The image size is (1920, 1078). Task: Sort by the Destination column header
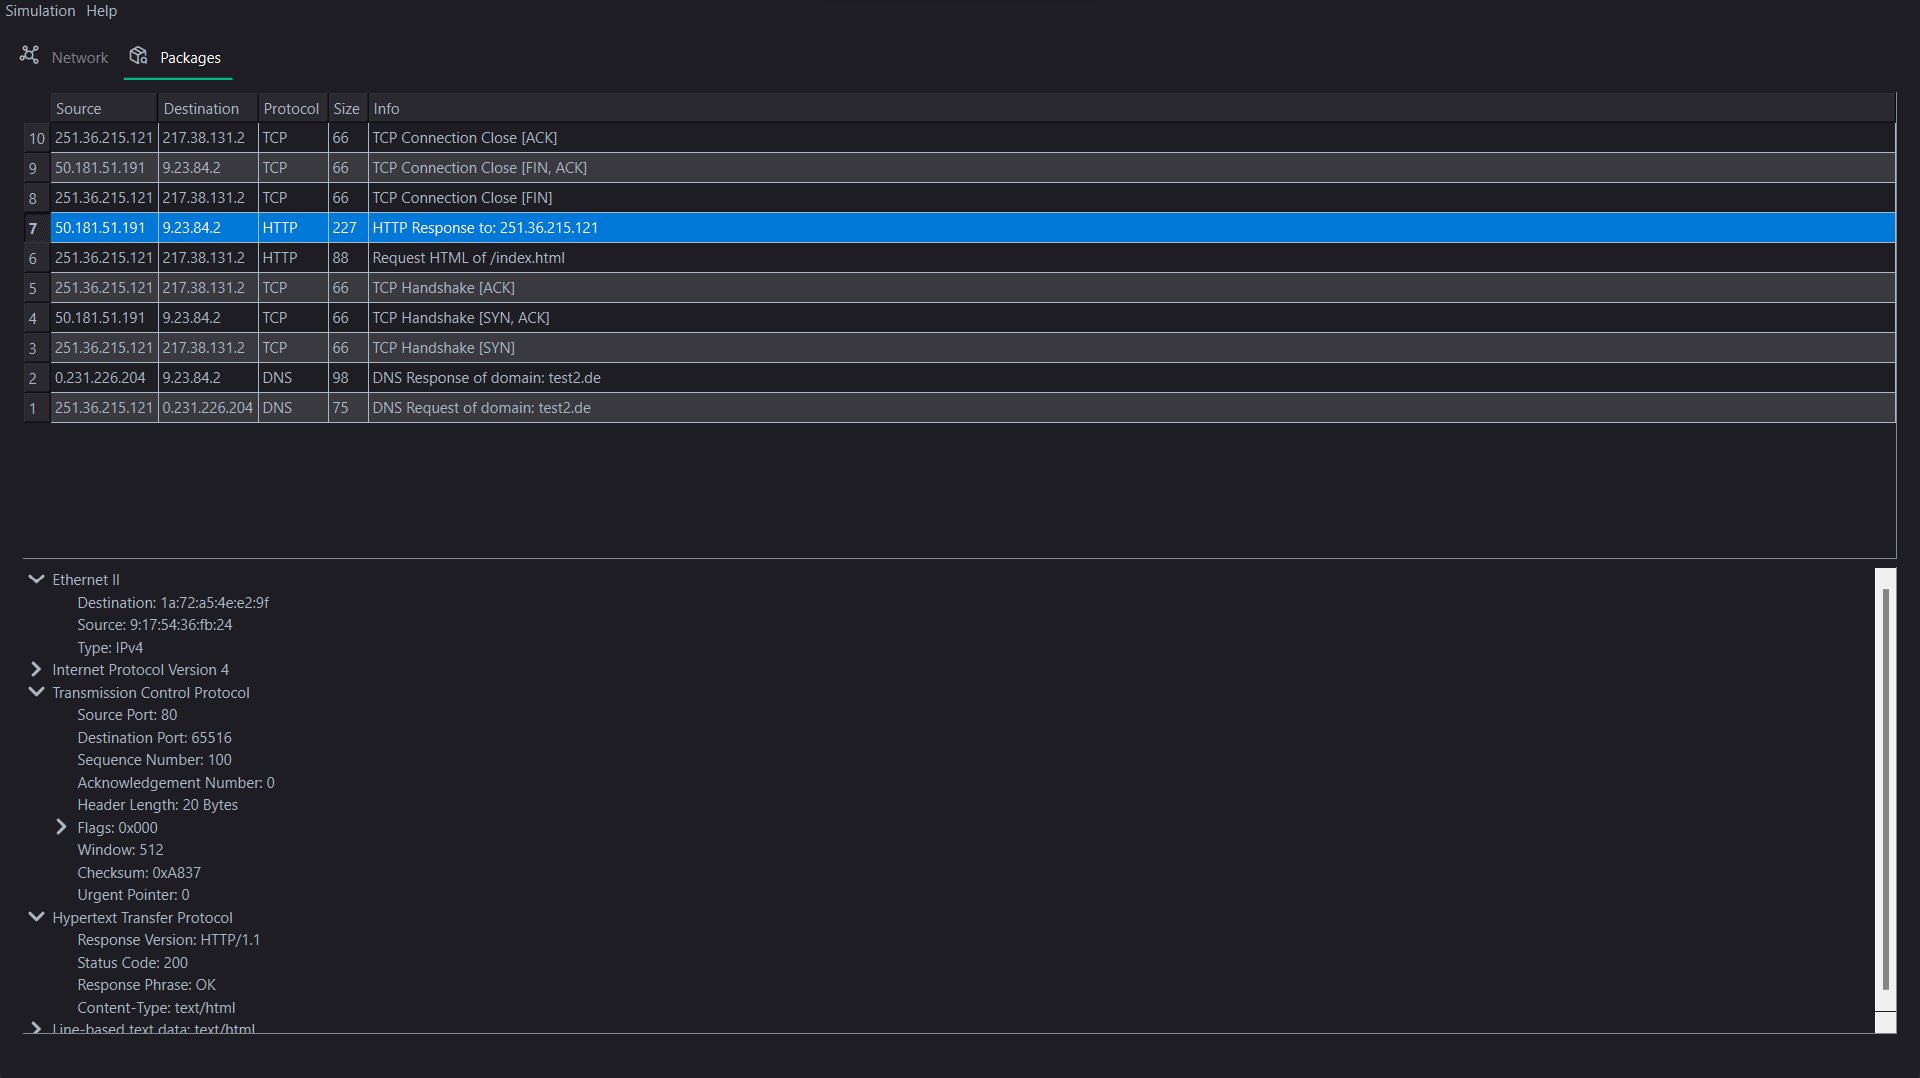tap(208, 108)
